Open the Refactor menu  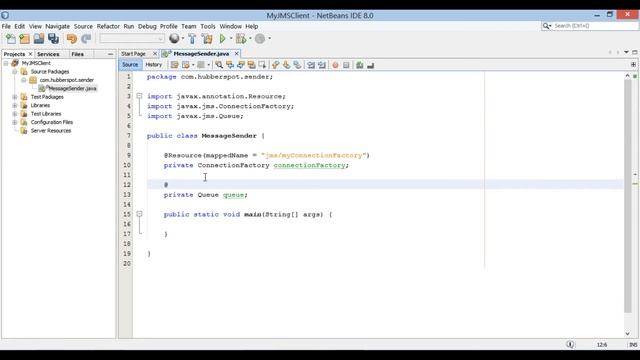coord(108,26)
